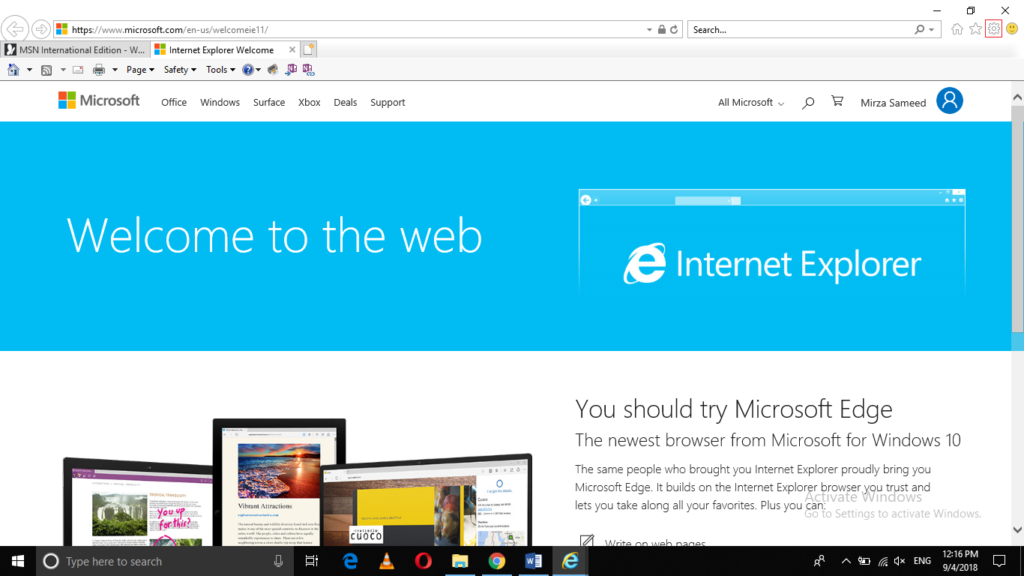
Task: Open the shopping cart icon
Action: point(837,101)
